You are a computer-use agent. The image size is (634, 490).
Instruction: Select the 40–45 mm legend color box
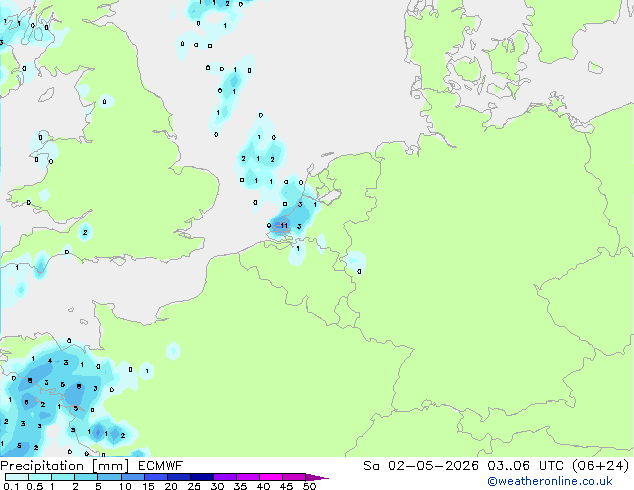coord(271,477)
